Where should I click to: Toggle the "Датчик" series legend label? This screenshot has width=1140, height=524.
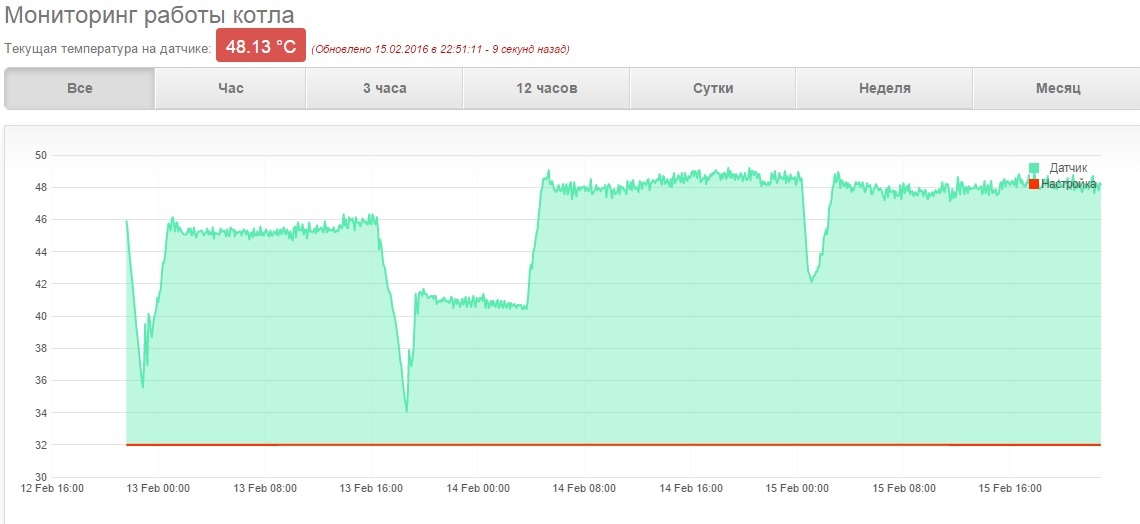(x=1068, y=168)
